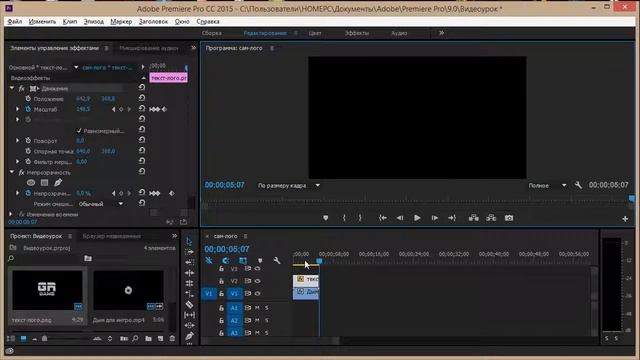Open the Clip menu

(69, 21)
